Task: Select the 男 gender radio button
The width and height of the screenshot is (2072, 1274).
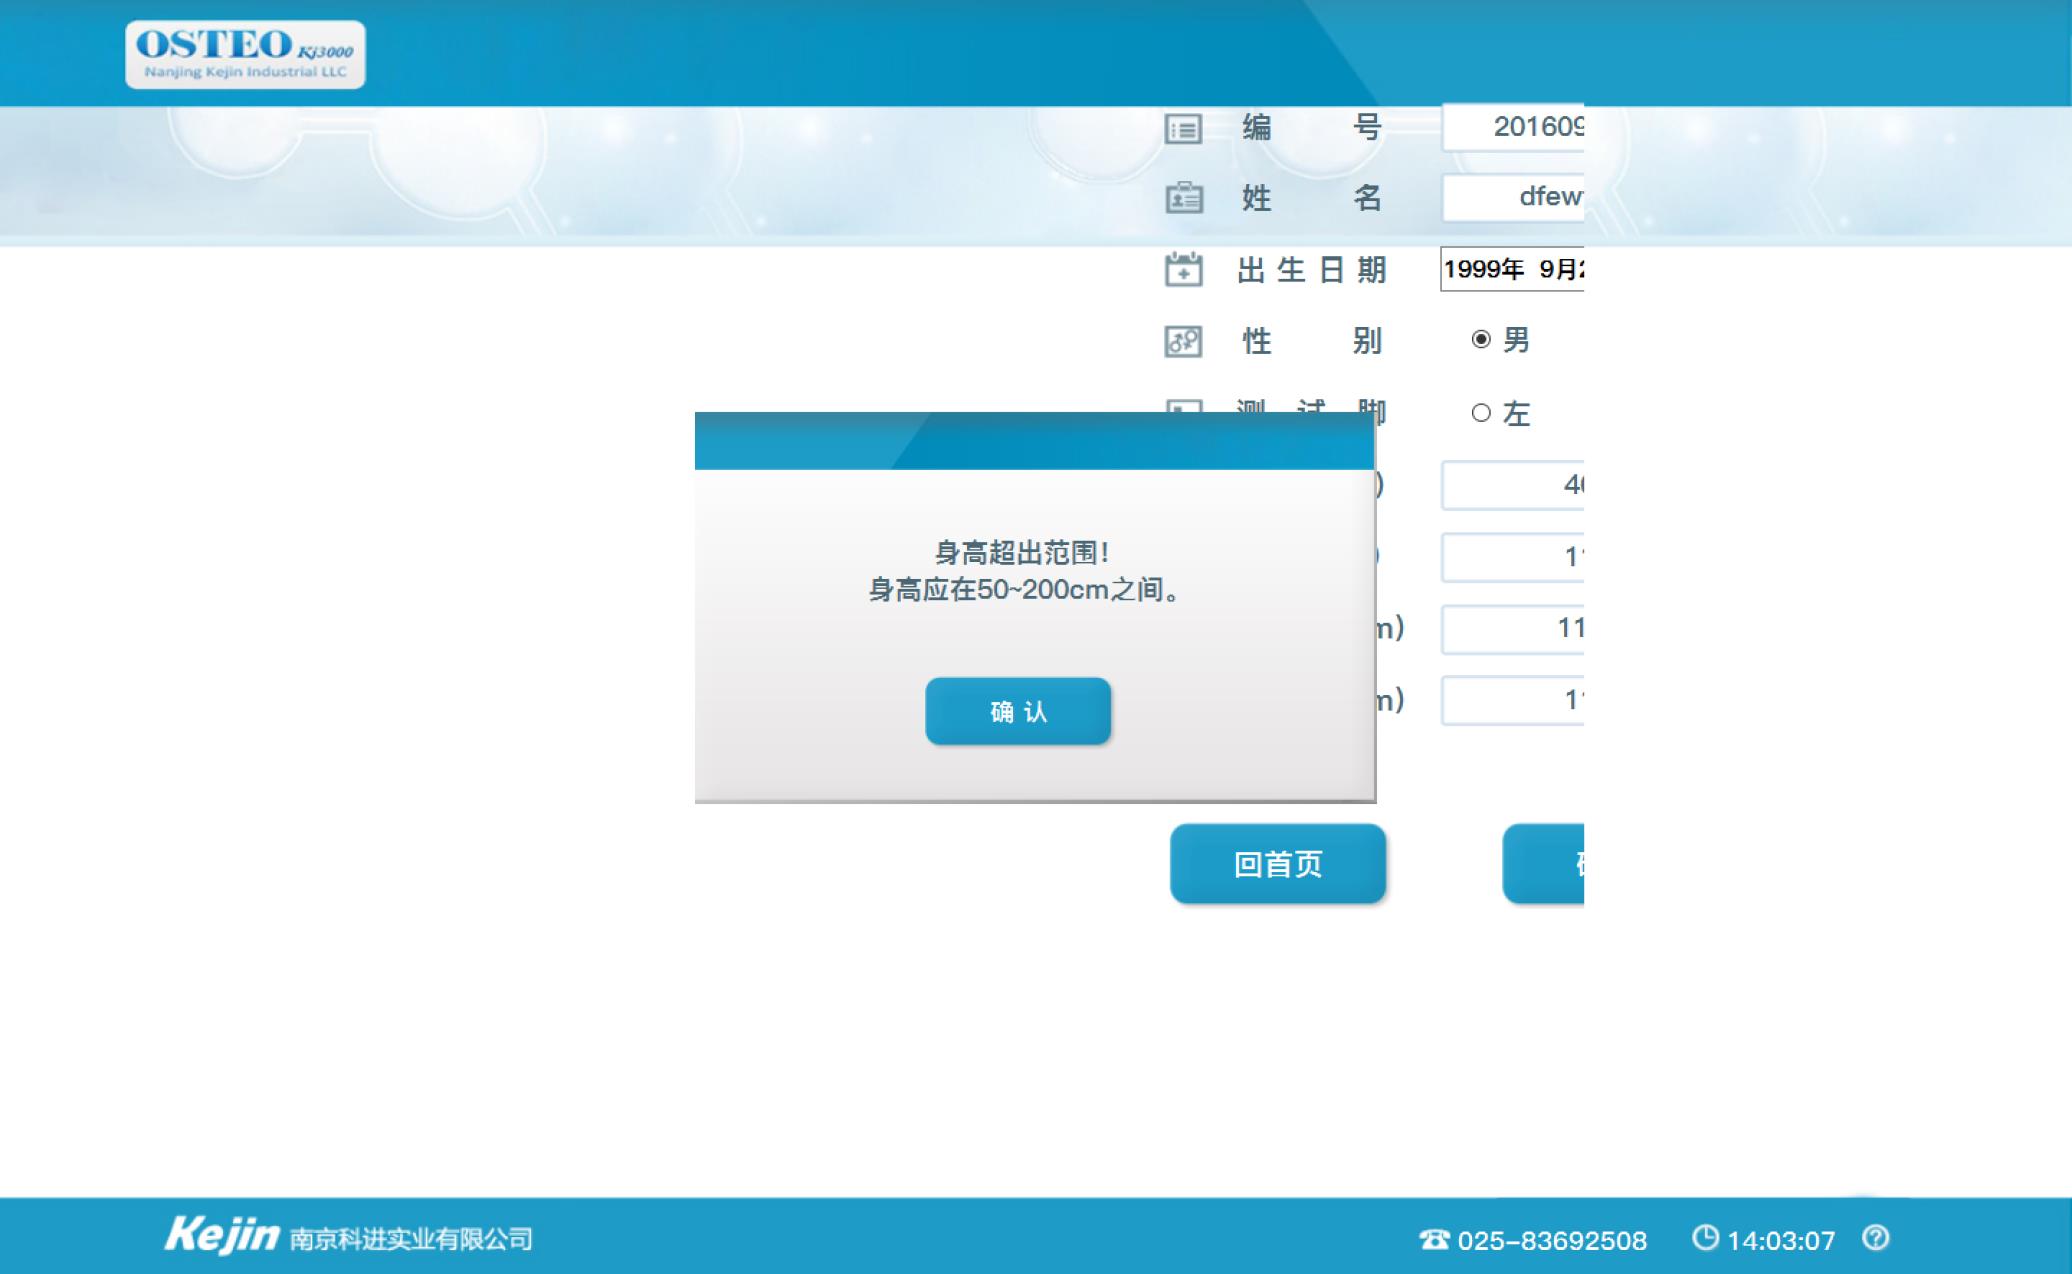Action: [x=1481, y=340]
